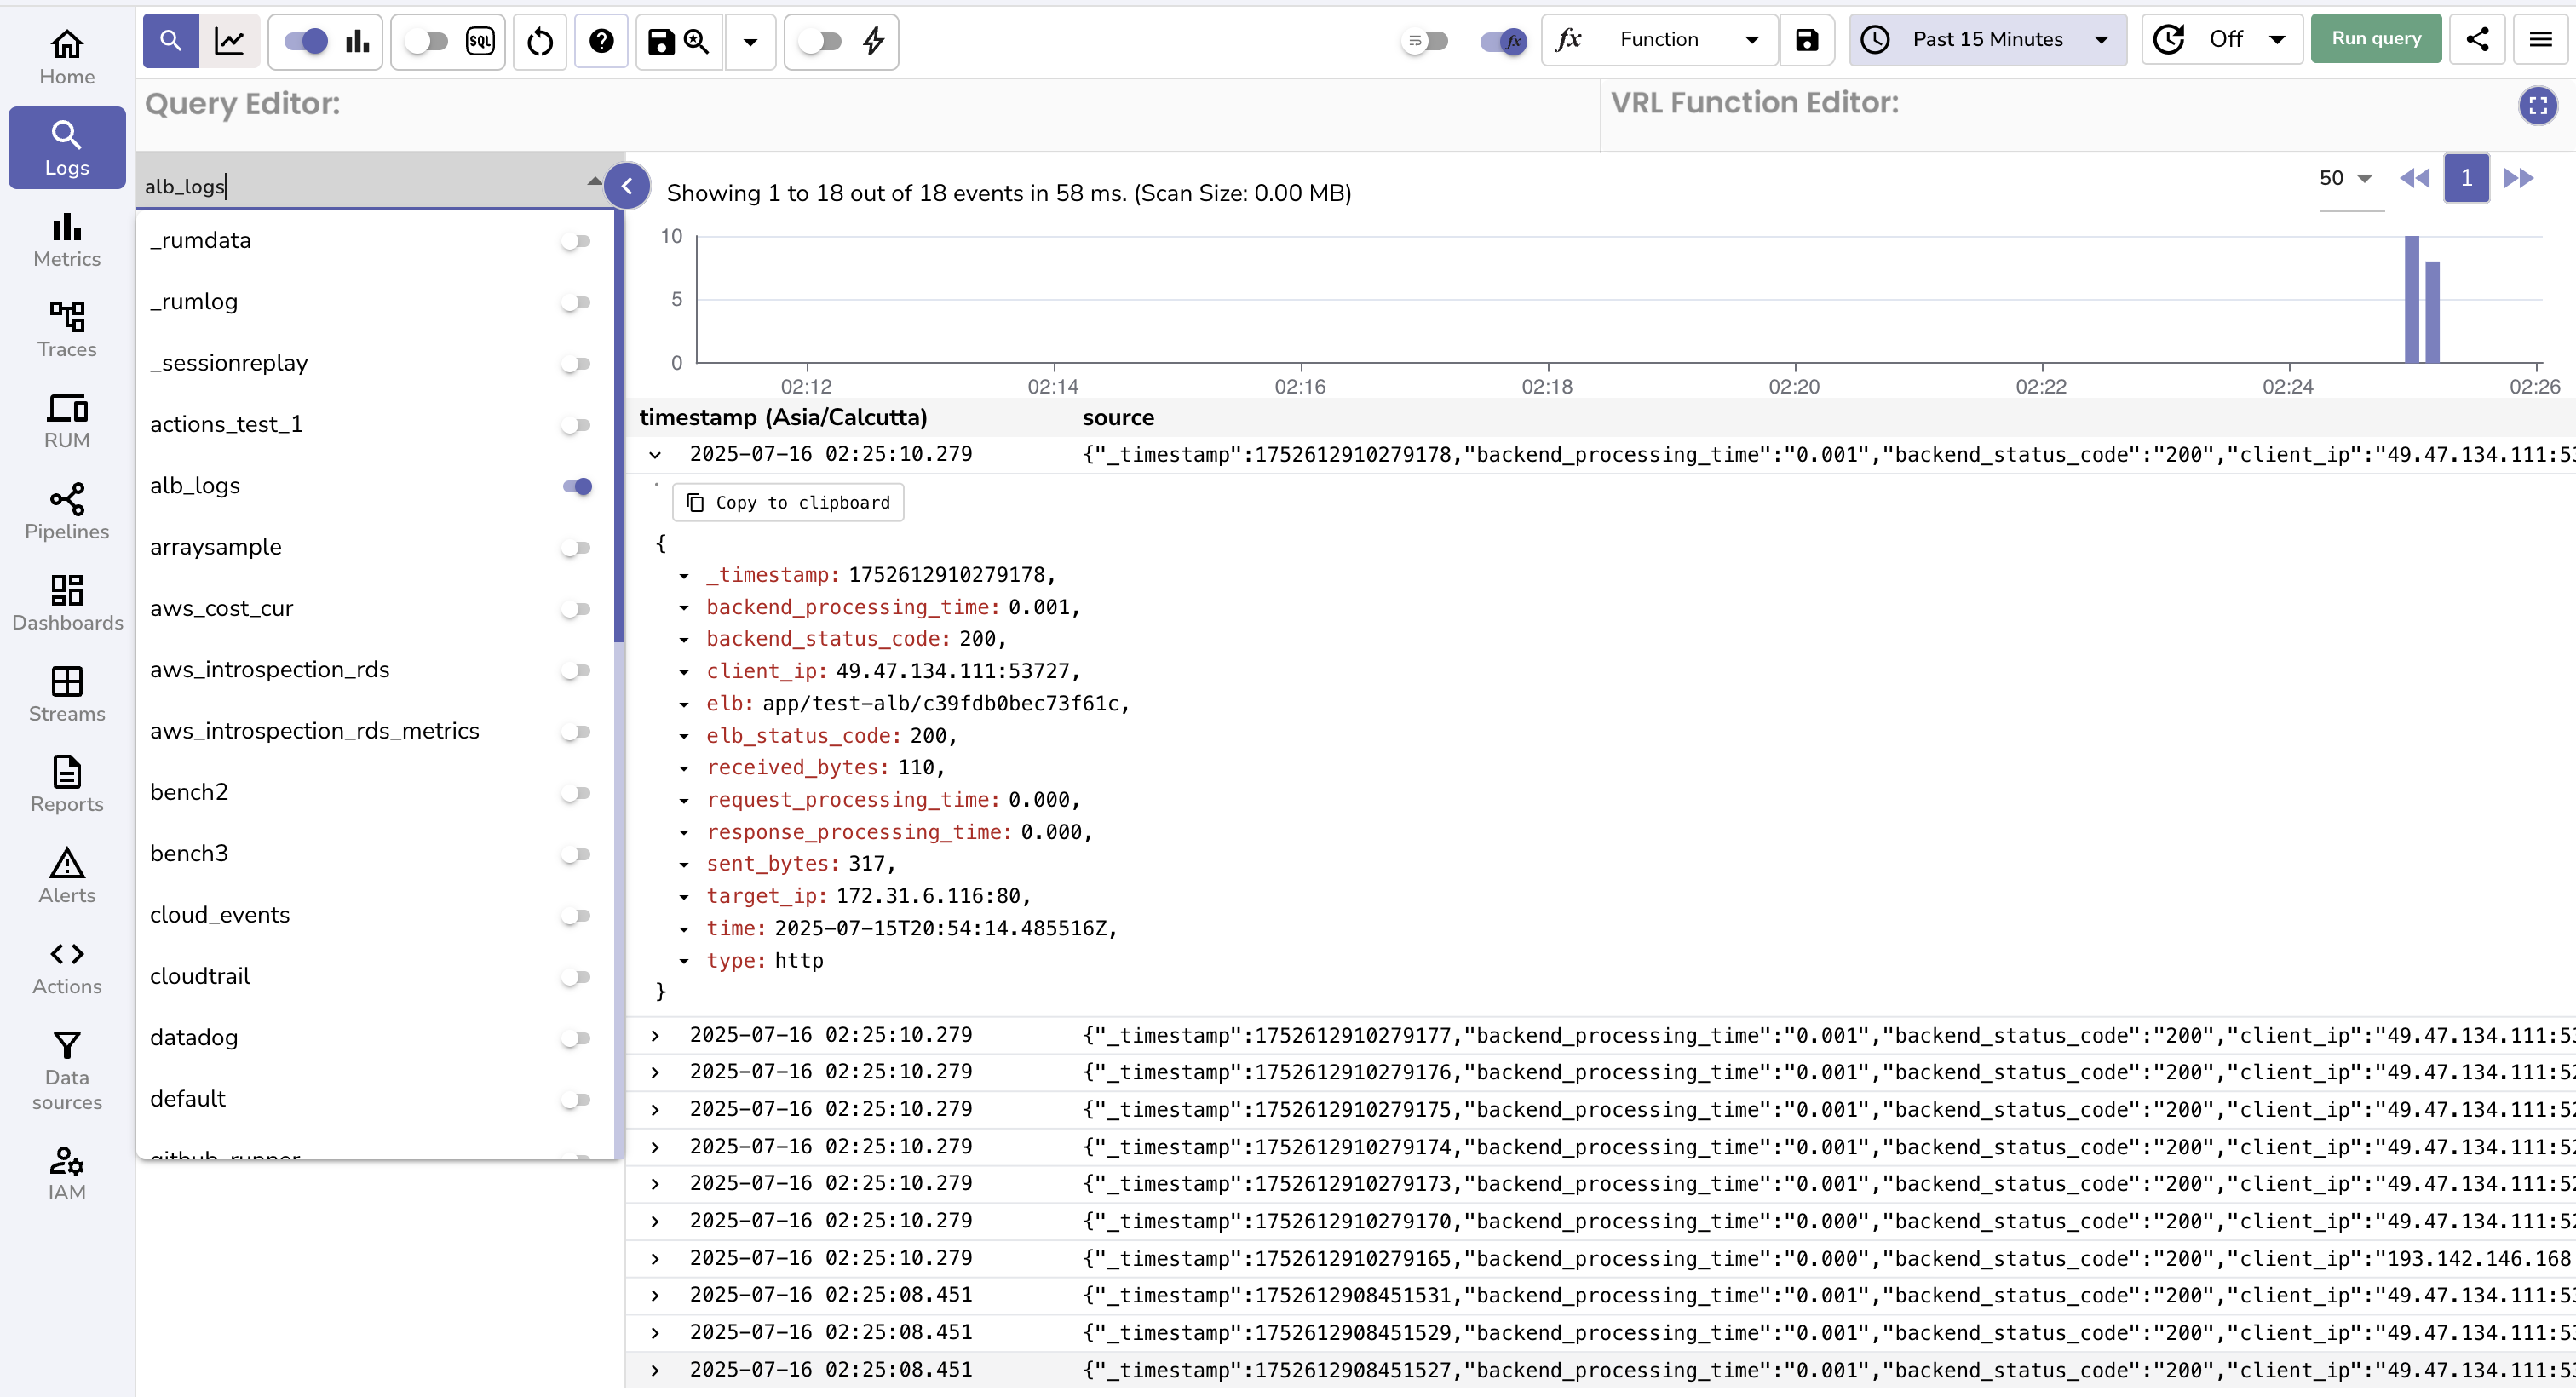The height and width of the screenshot is (1397, 2576).
Task: Select the Traces section from sidebar
Action: pos(66,330)
